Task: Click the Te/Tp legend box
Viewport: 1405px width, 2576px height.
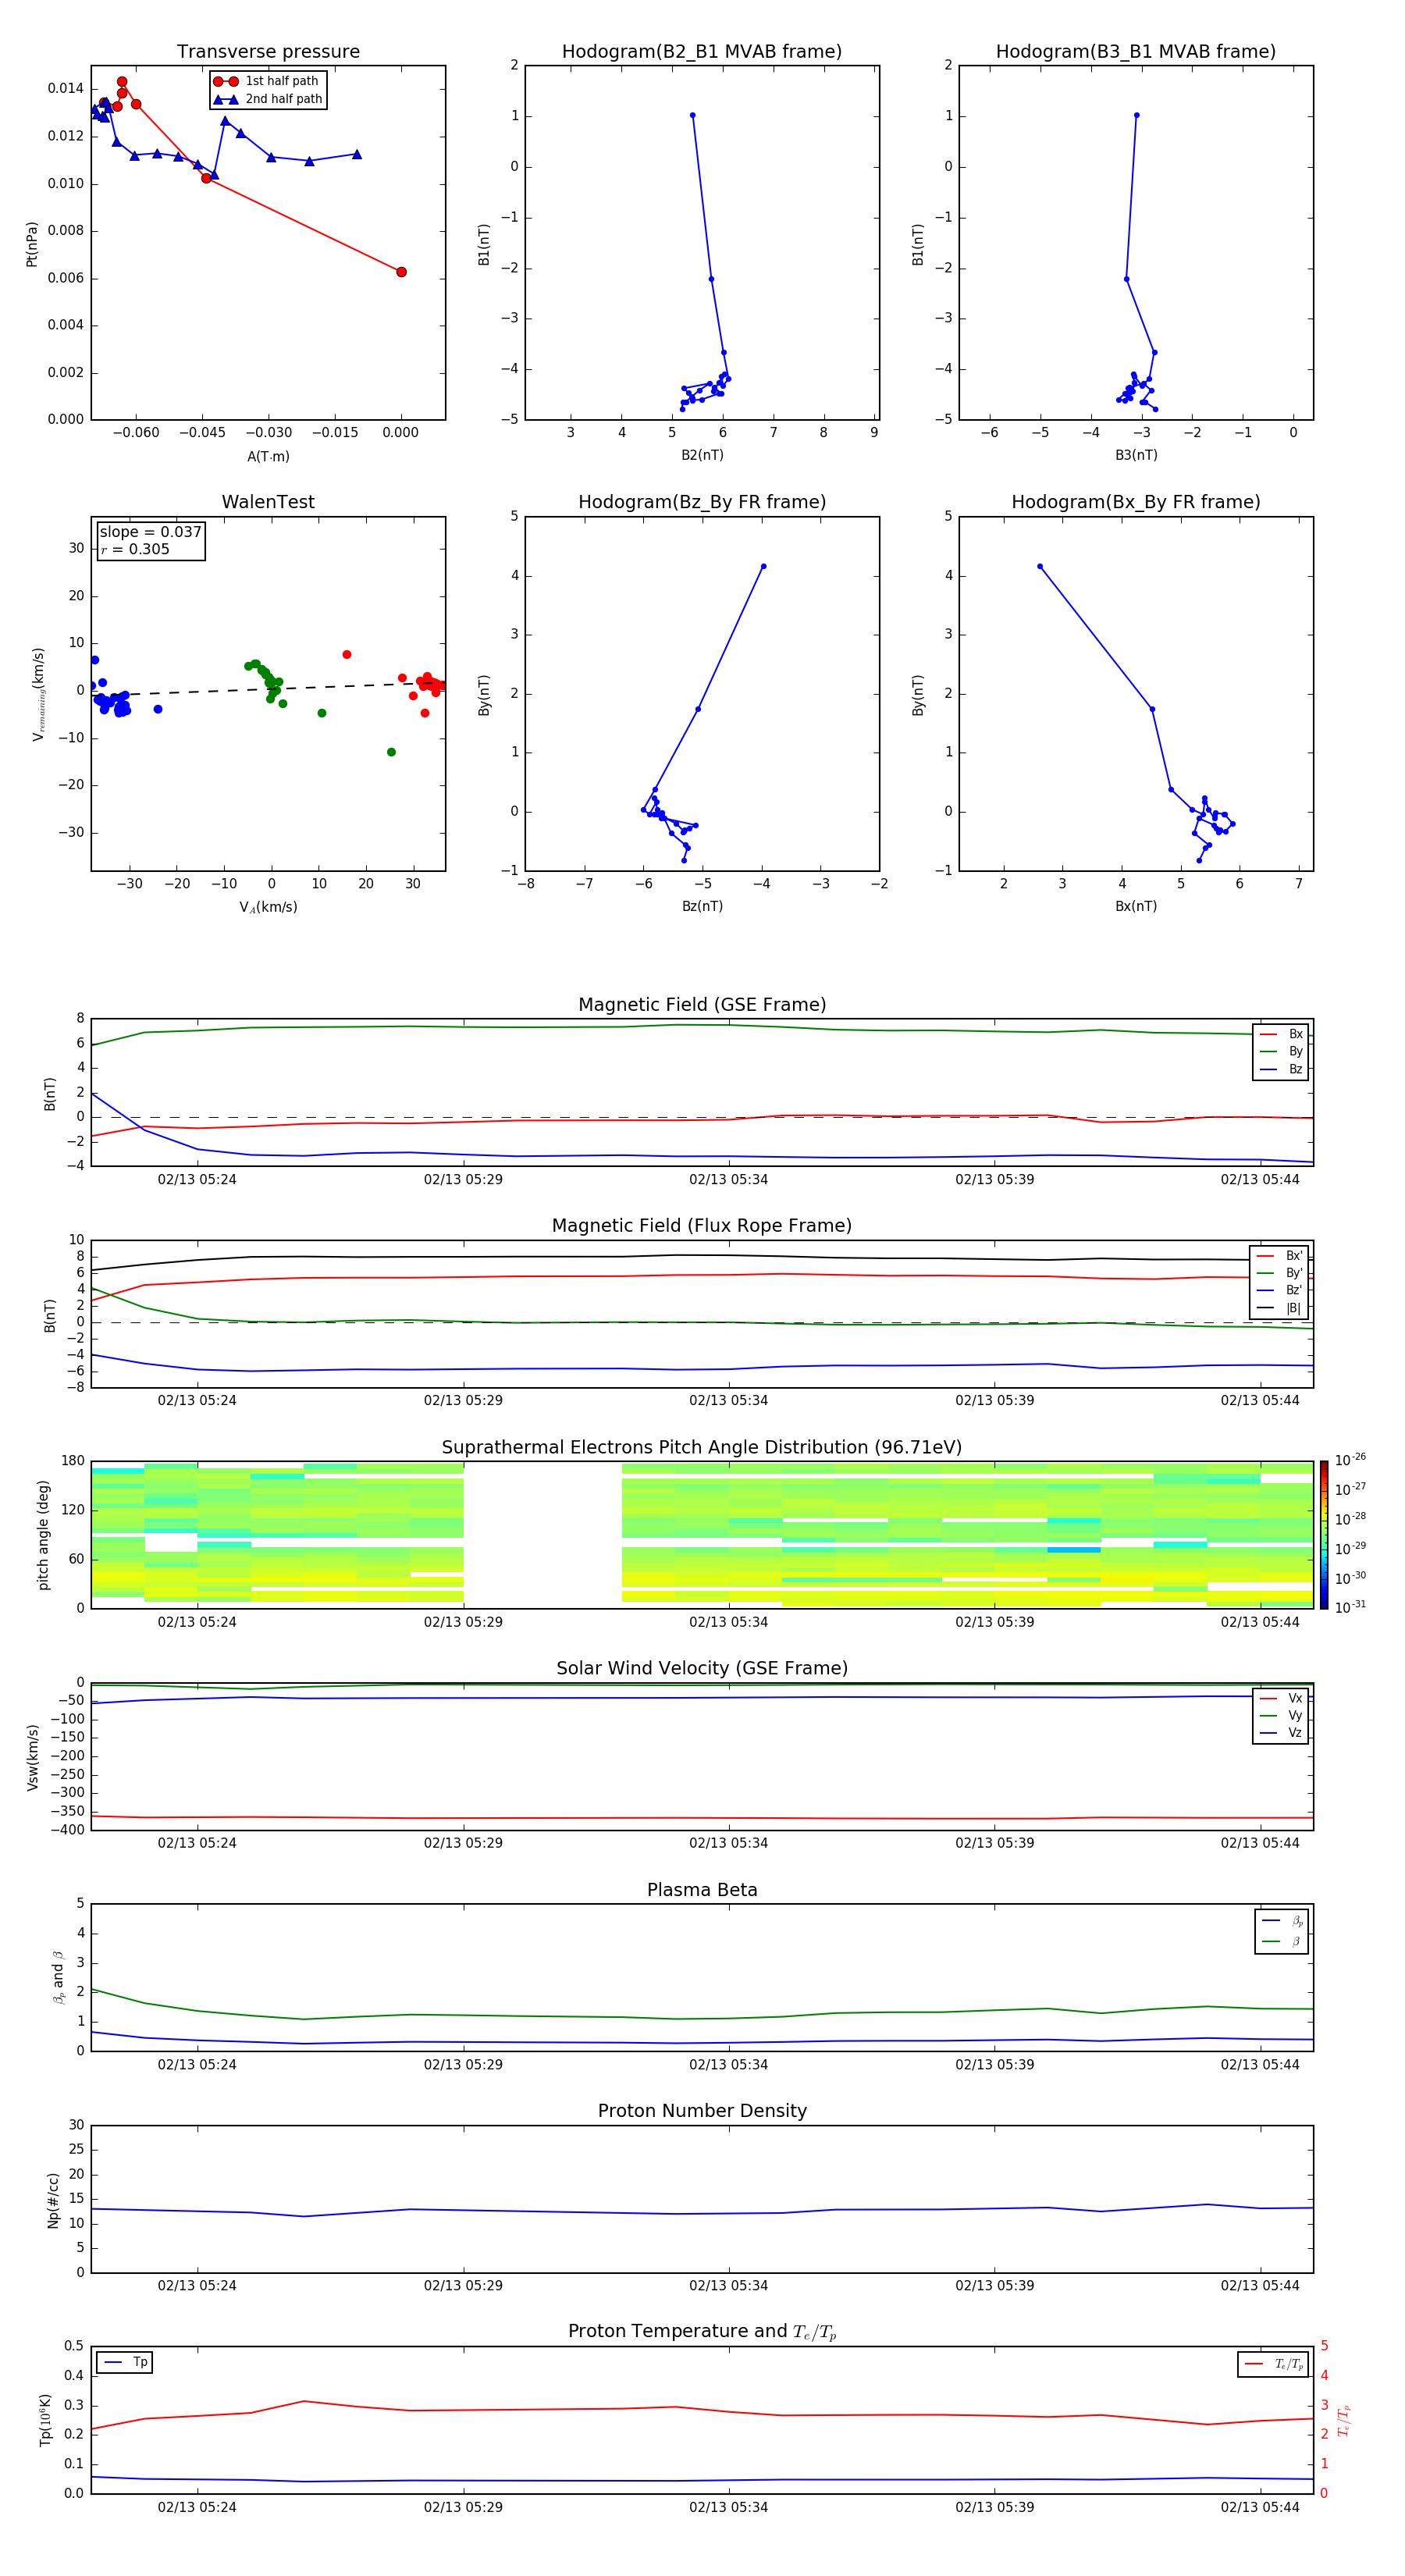Action: 1273,2364
